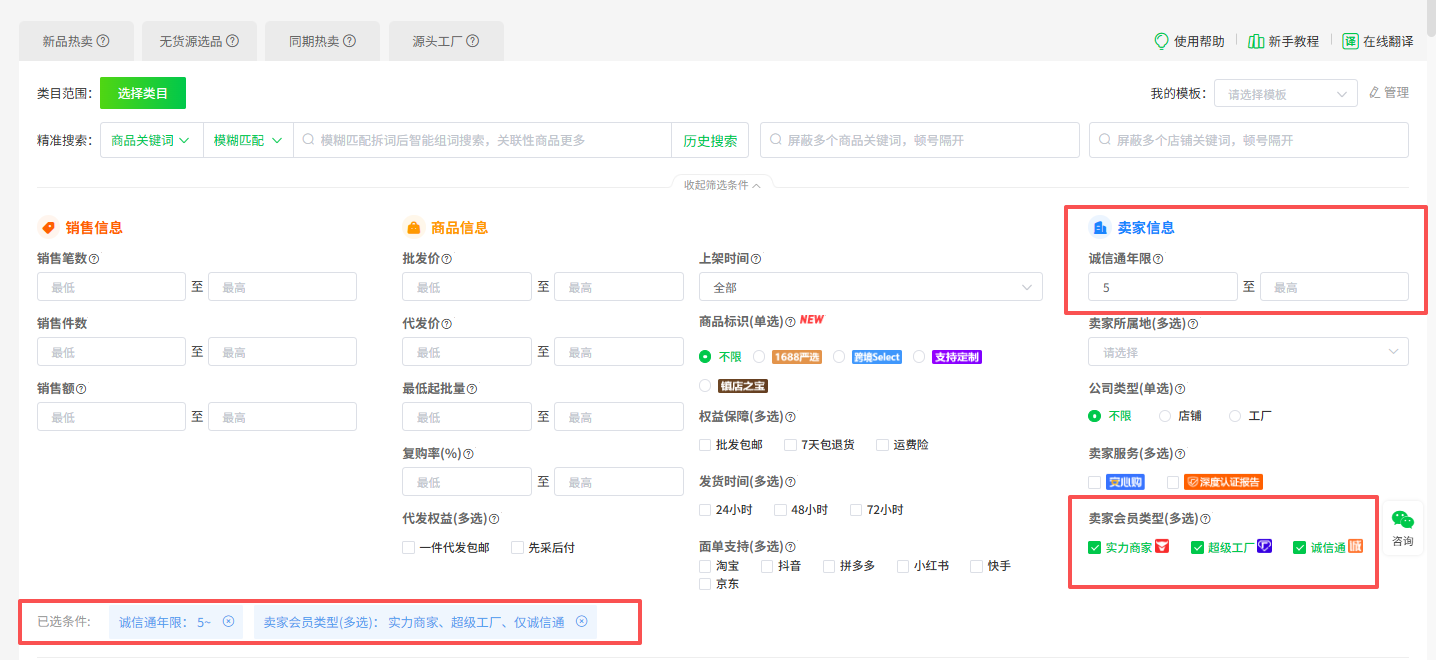
Task: Remove the 诚信通年限 selected filter tag
Action: point(228,622)
